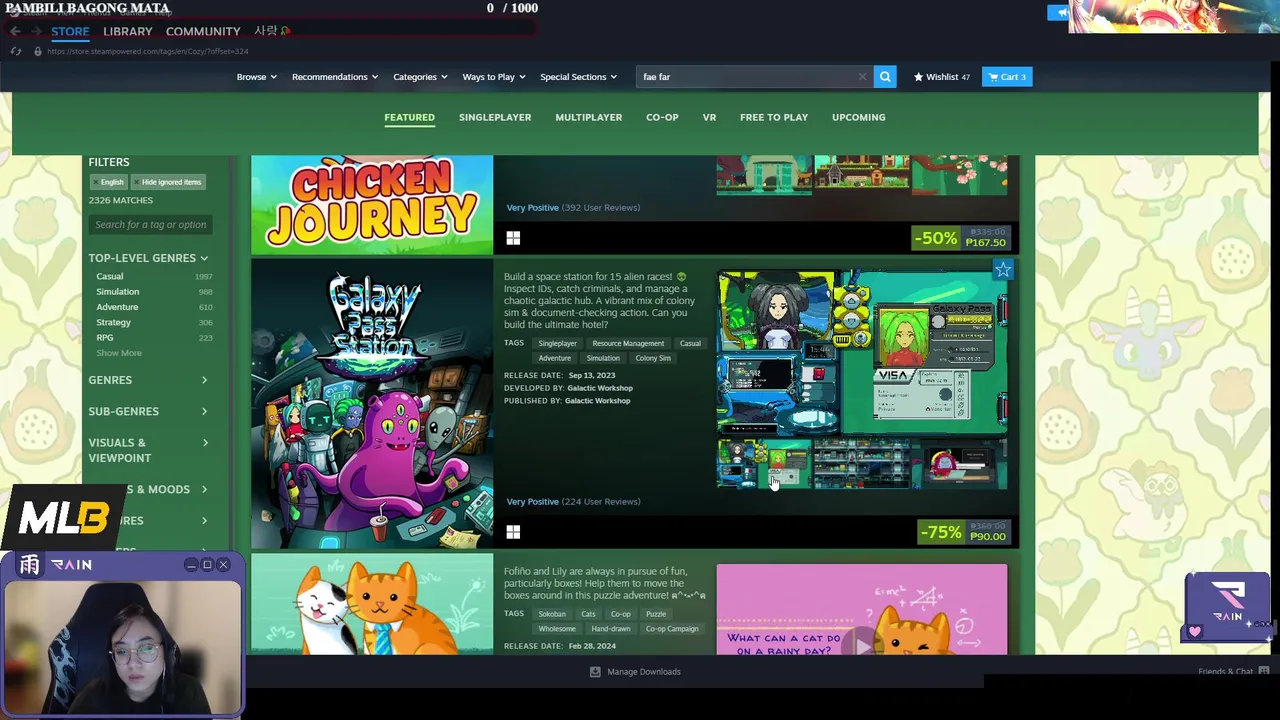
Task: Expand the Sub-Genres filter section
Action: click(148, 411)
